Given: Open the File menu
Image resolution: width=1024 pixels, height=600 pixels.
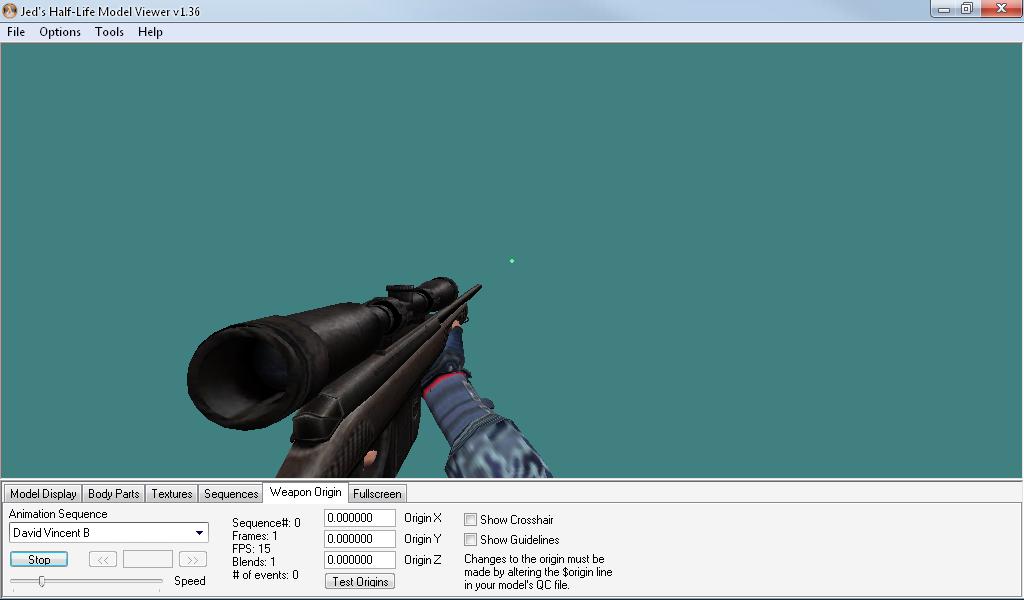Looking at the screenshot, I should point(16,32).
